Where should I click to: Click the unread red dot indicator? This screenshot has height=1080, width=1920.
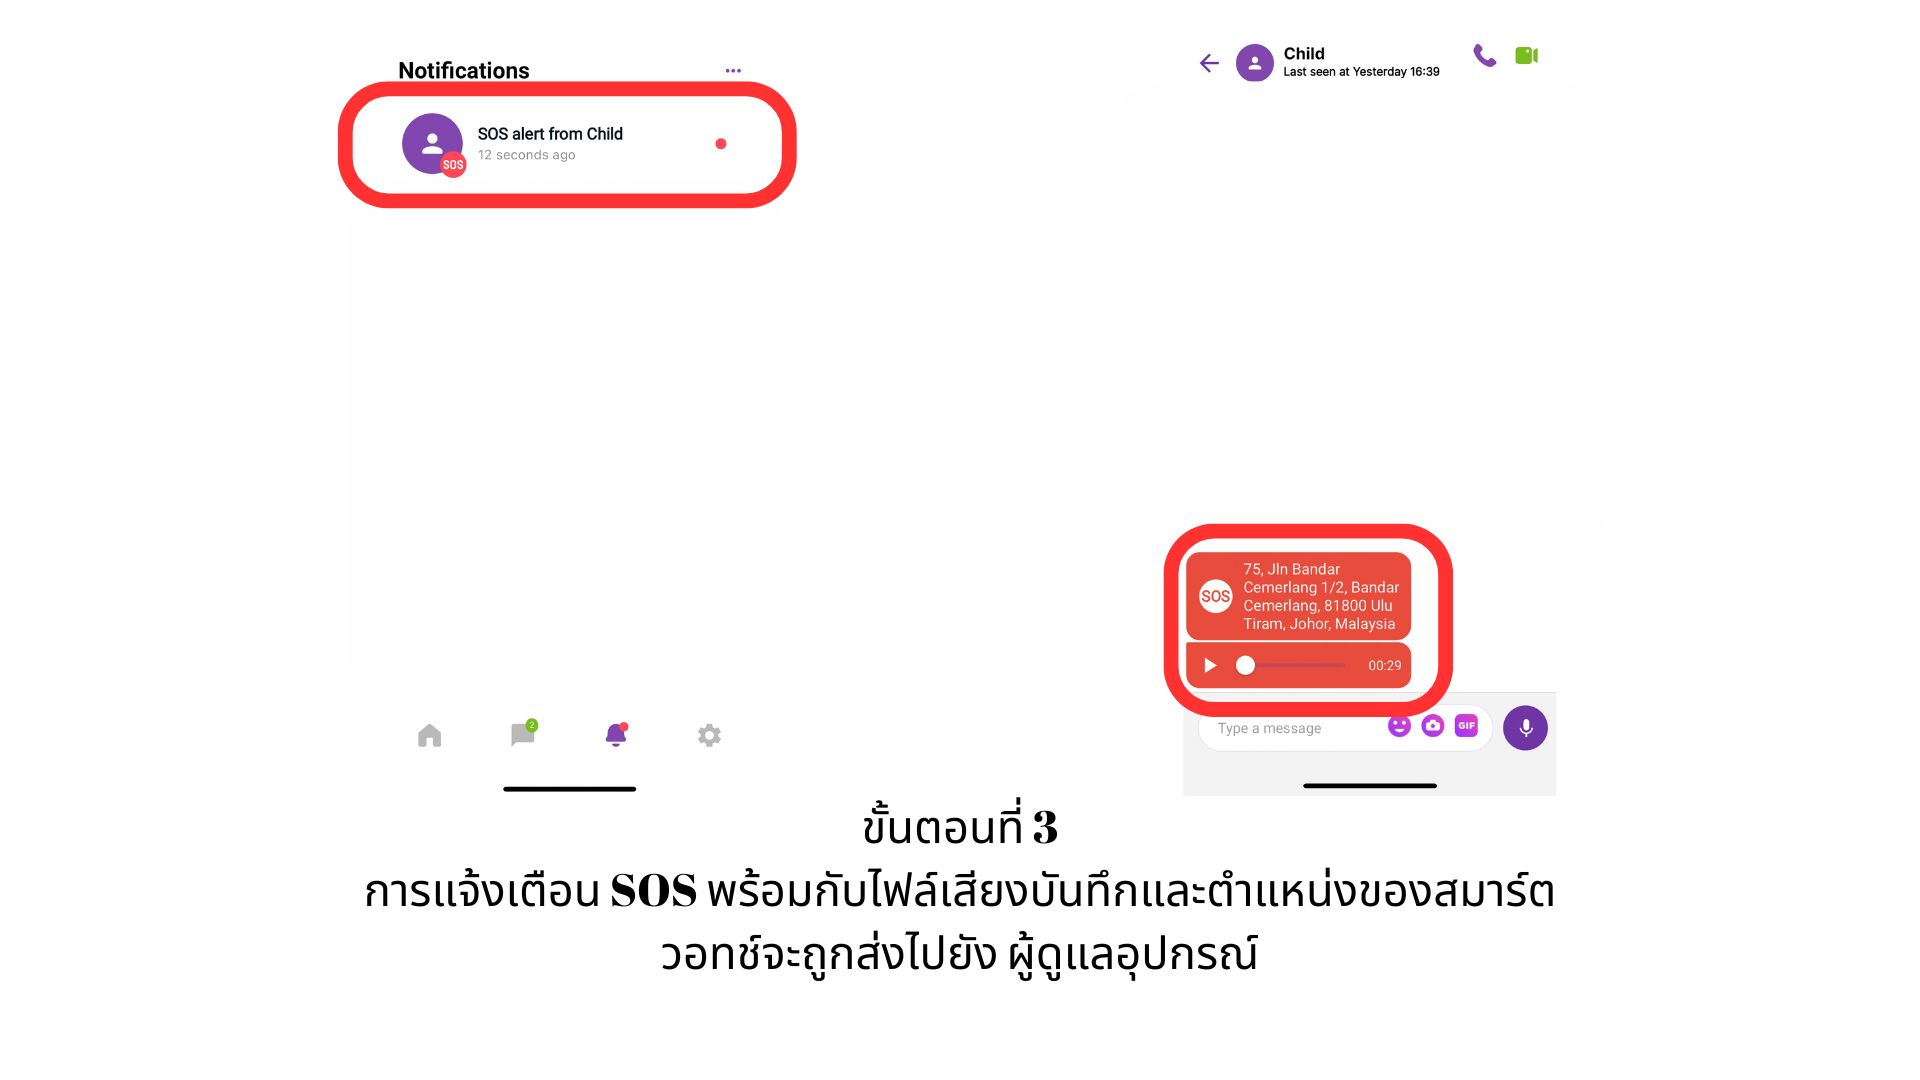(721, 144)
